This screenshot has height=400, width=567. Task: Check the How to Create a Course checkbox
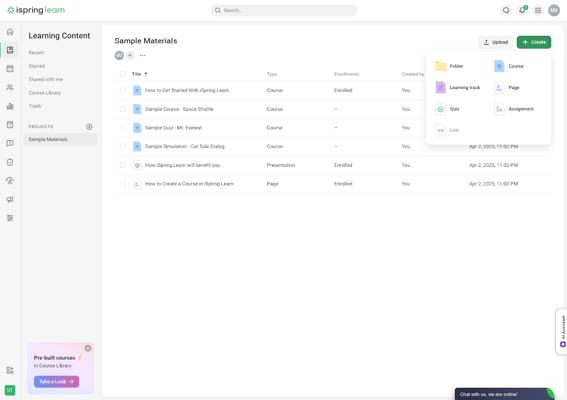coord(123,184)
